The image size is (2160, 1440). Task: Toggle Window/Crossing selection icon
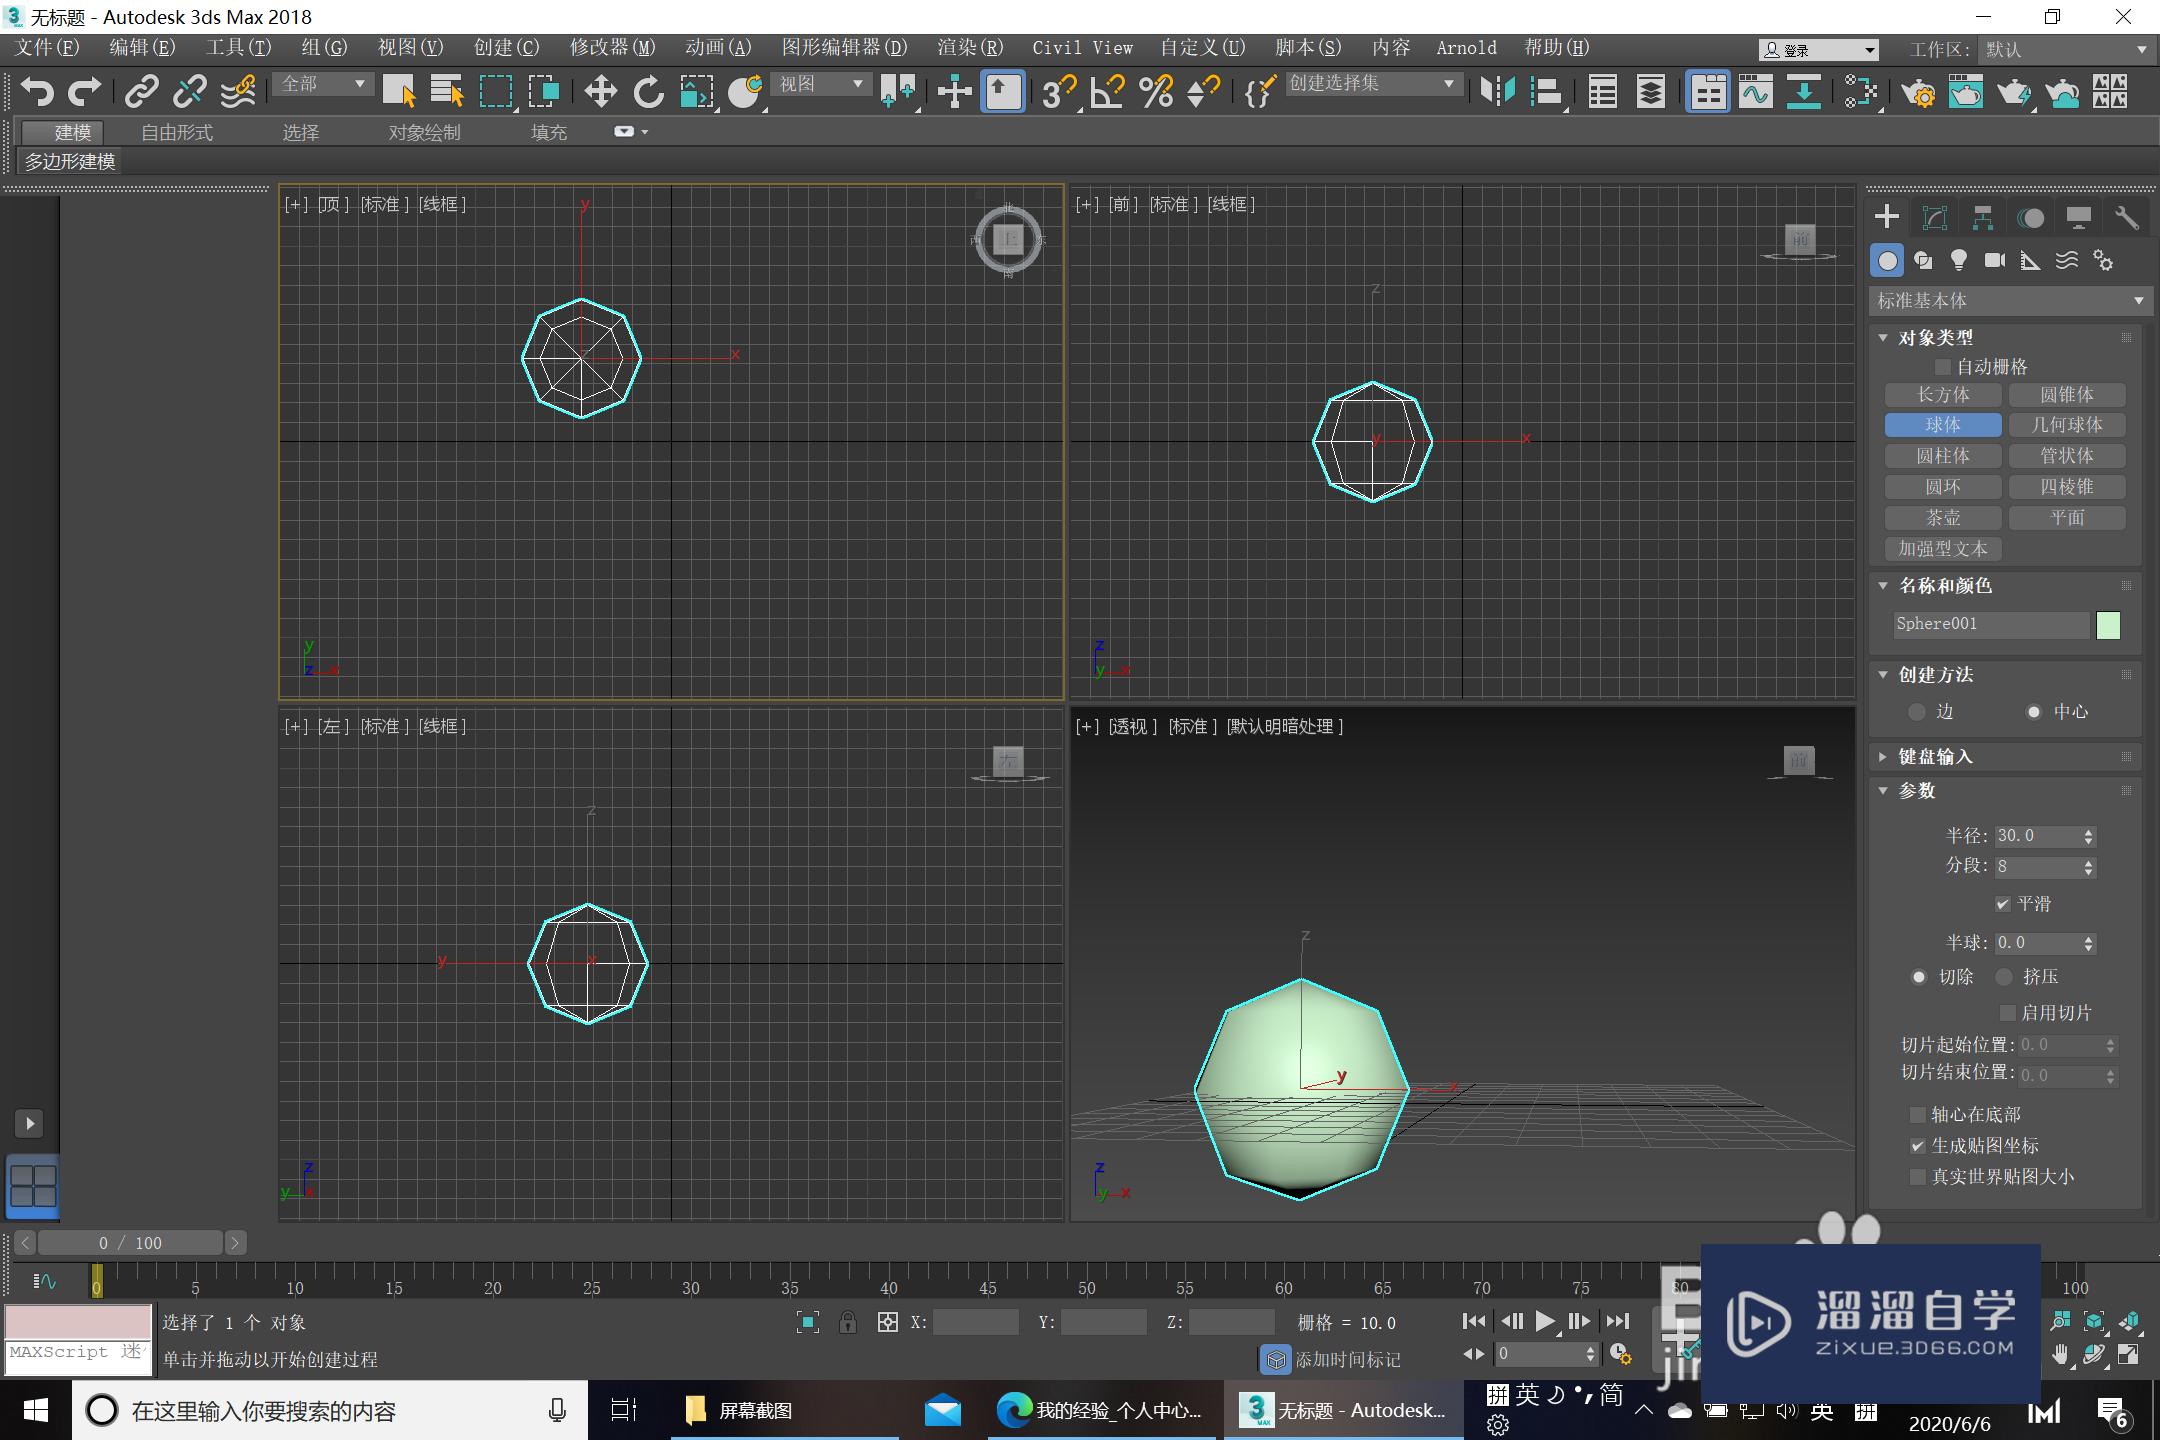pos(544,92)
